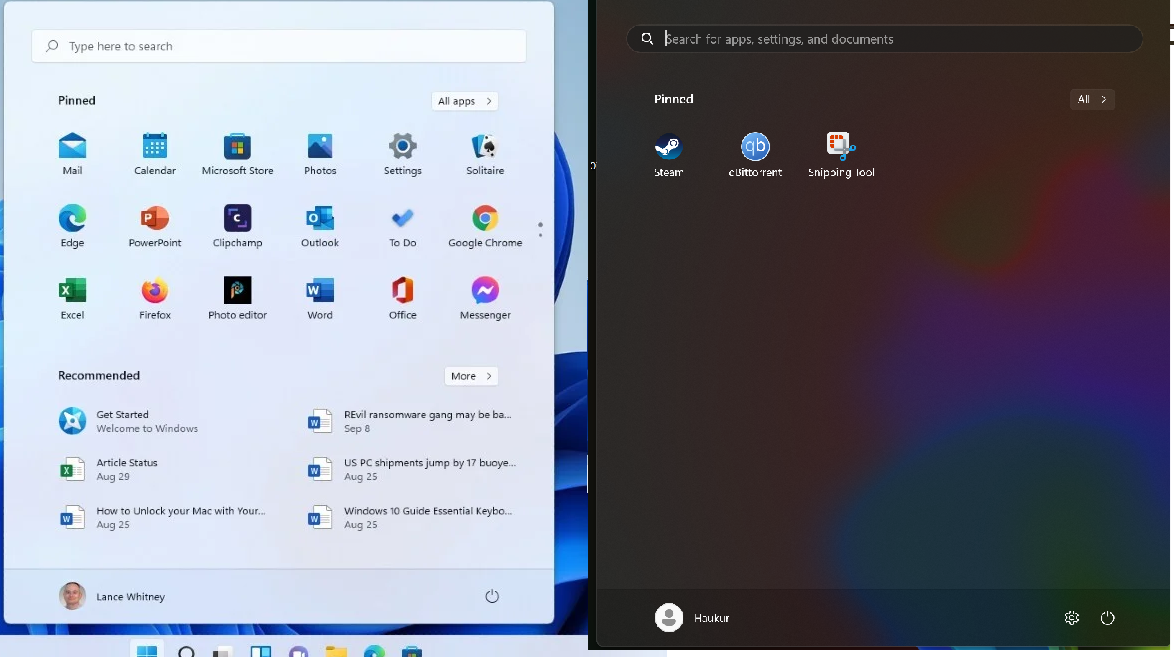
Task: Open settings gear in dark Start menu
Action: (1072, 618)
